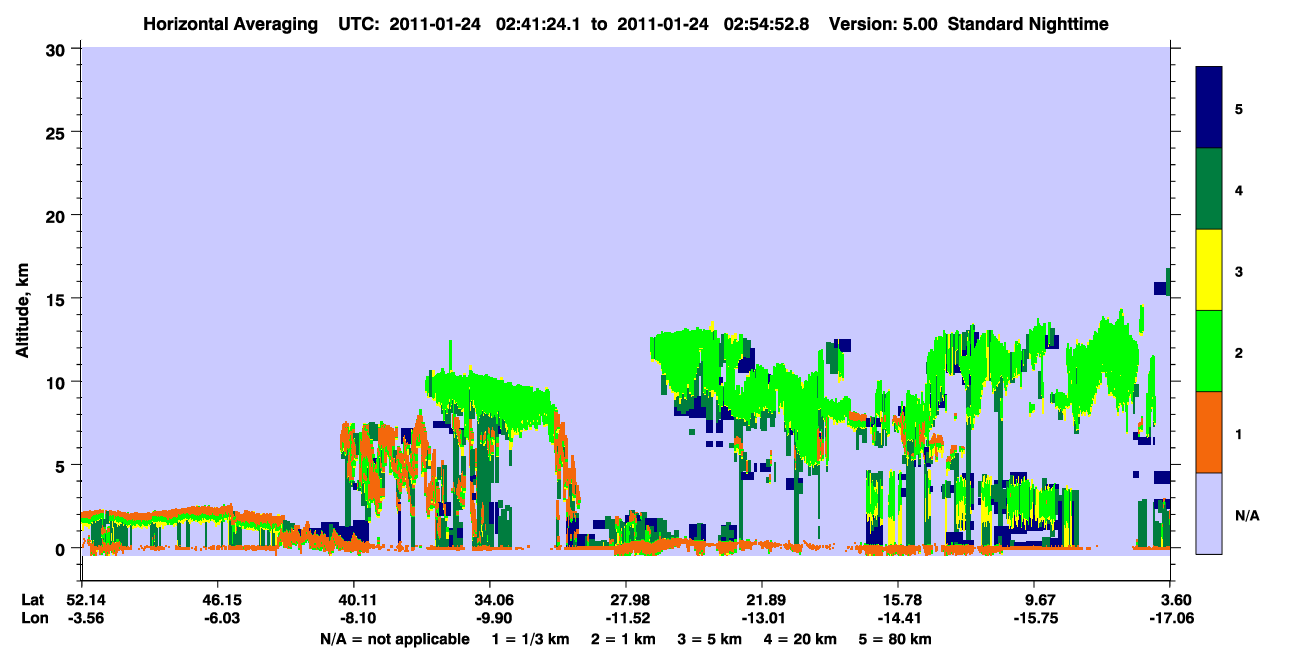
Task: Click the 'Altitude, km' axis label
Action: tap(22, 310)
